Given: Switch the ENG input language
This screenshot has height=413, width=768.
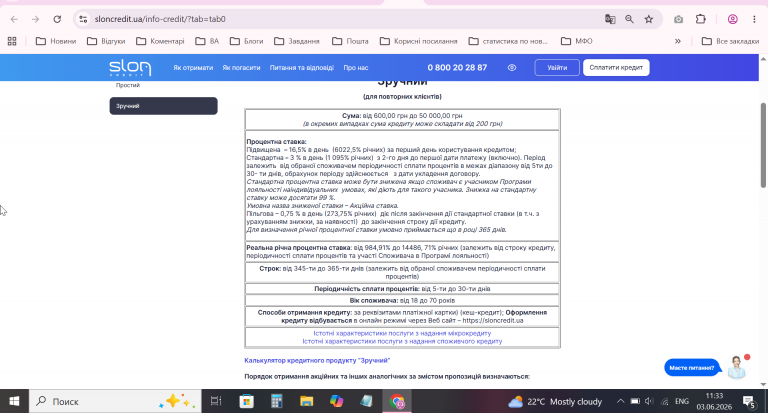Looking at the screenshot, I should pos(682,402).
